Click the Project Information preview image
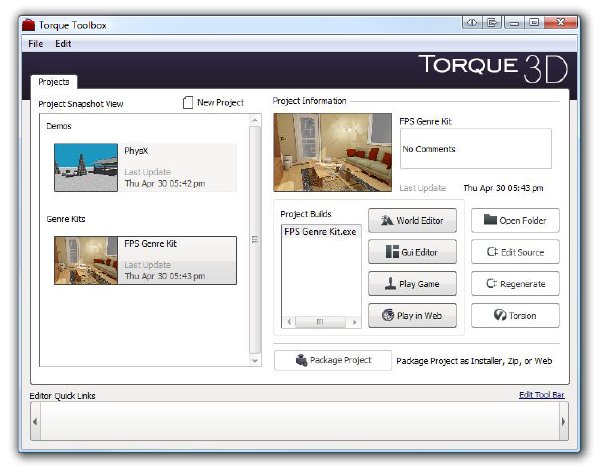 pyautogui.click(x=333, y=152)
